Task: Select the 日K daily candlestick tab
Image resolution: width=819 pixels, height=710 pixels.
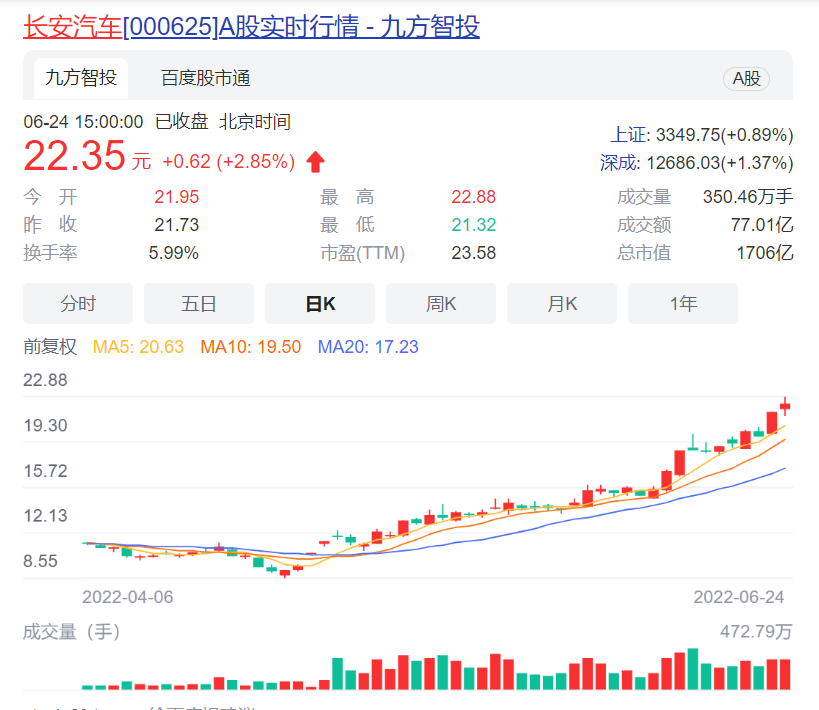Action: click(x=320, y=304)
